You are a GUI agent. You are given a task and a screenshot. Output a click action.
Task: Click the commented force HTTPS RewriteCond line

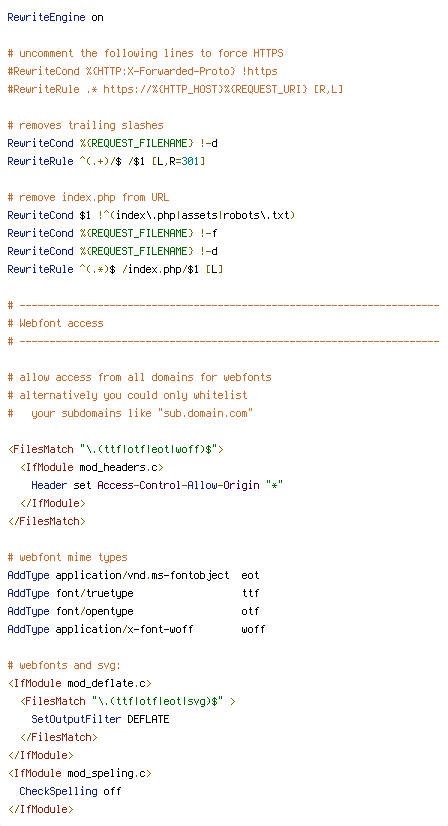tap(142, 71)
